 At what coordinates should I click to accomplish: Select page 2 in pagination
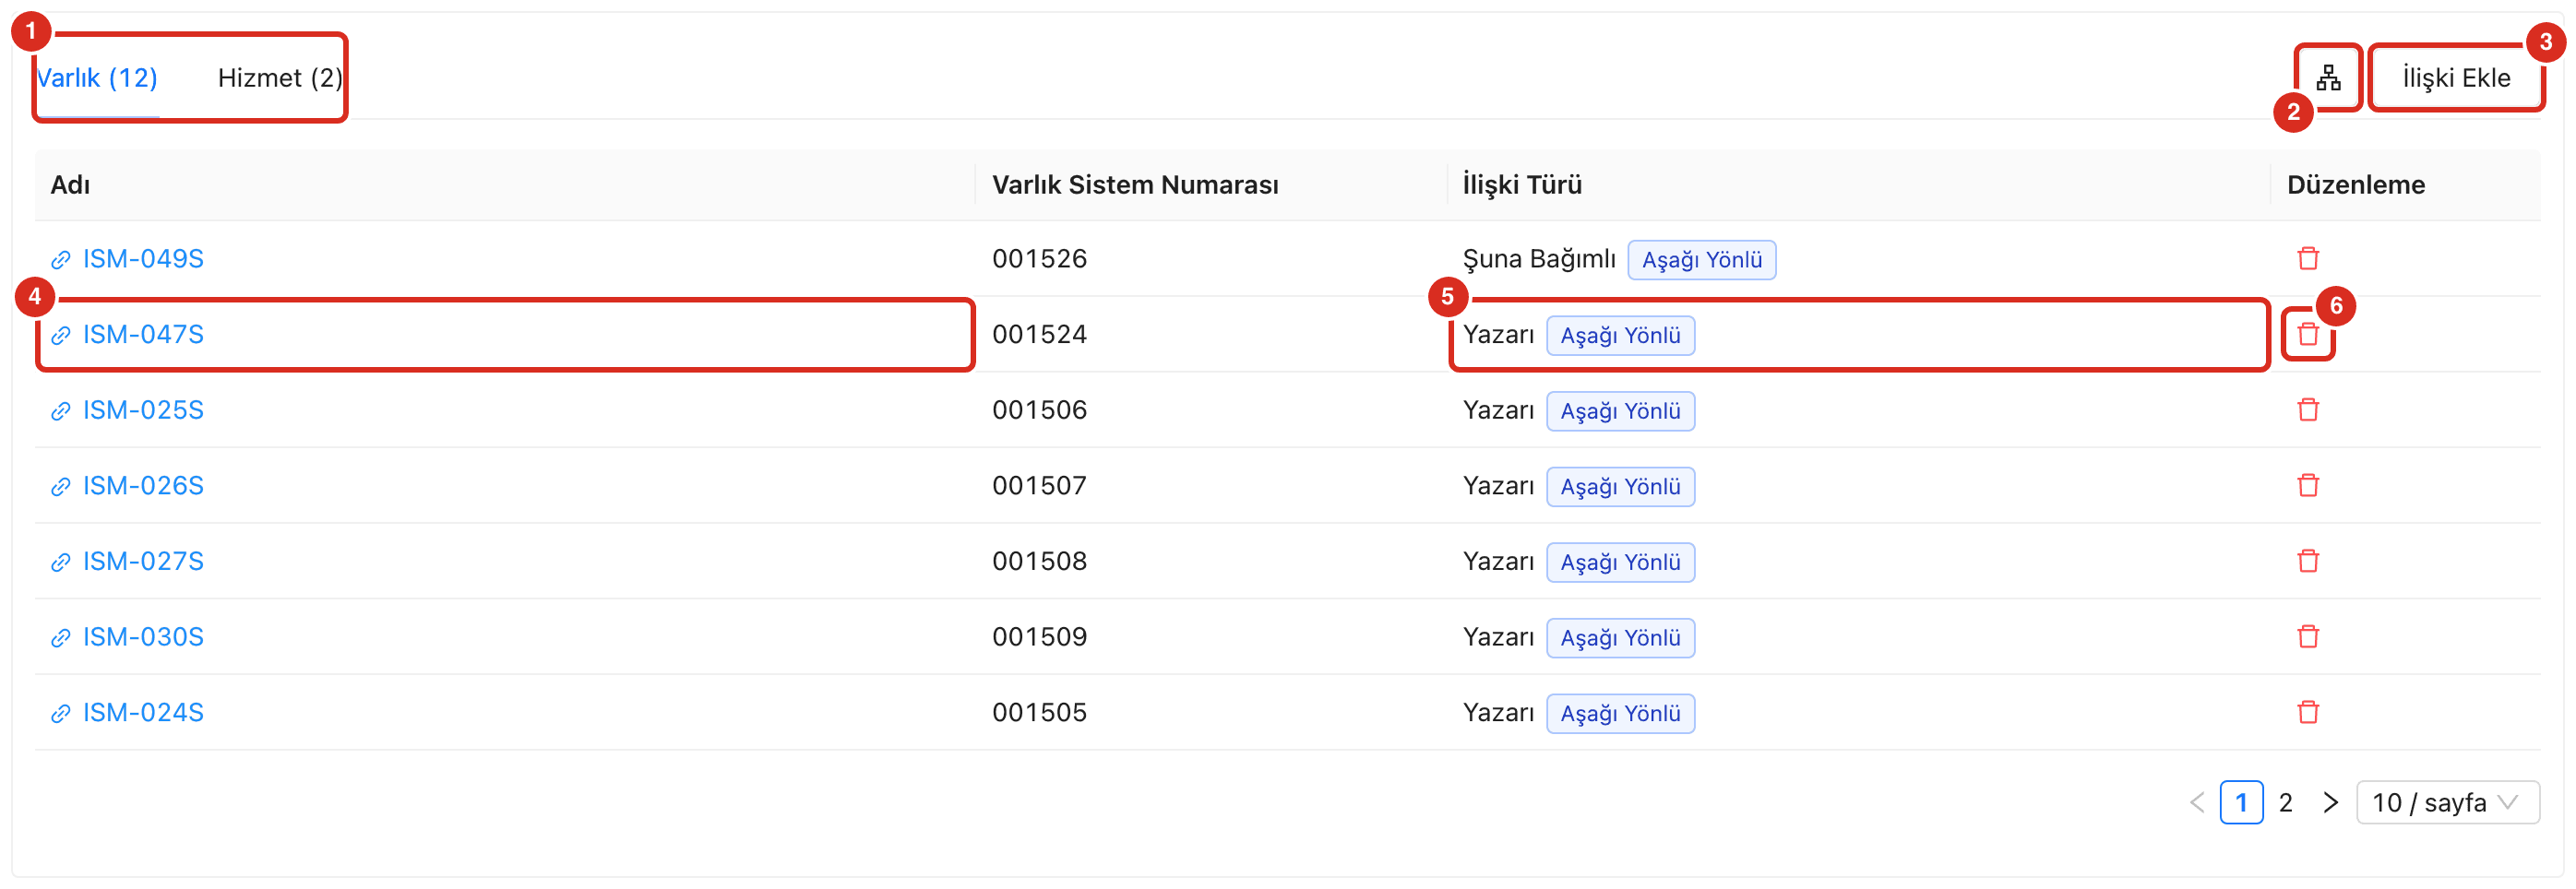(x=2286, y=803)
